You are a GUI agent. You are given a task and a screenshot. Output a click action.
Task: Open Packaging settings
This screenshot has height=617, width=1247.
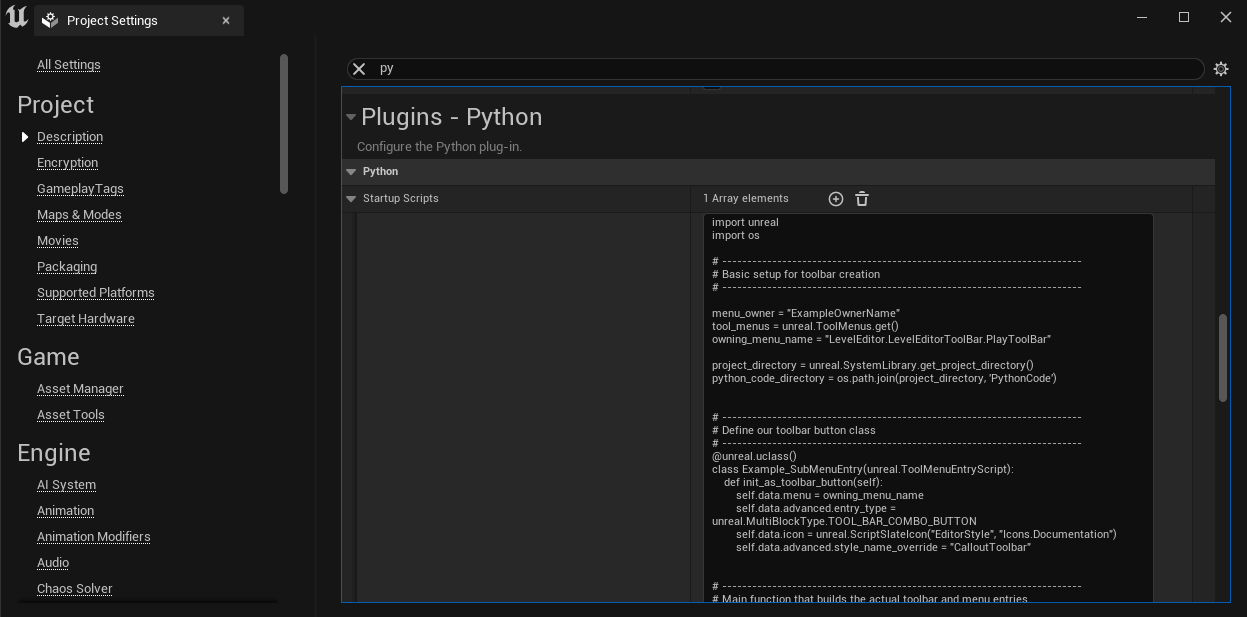[67, 267]
